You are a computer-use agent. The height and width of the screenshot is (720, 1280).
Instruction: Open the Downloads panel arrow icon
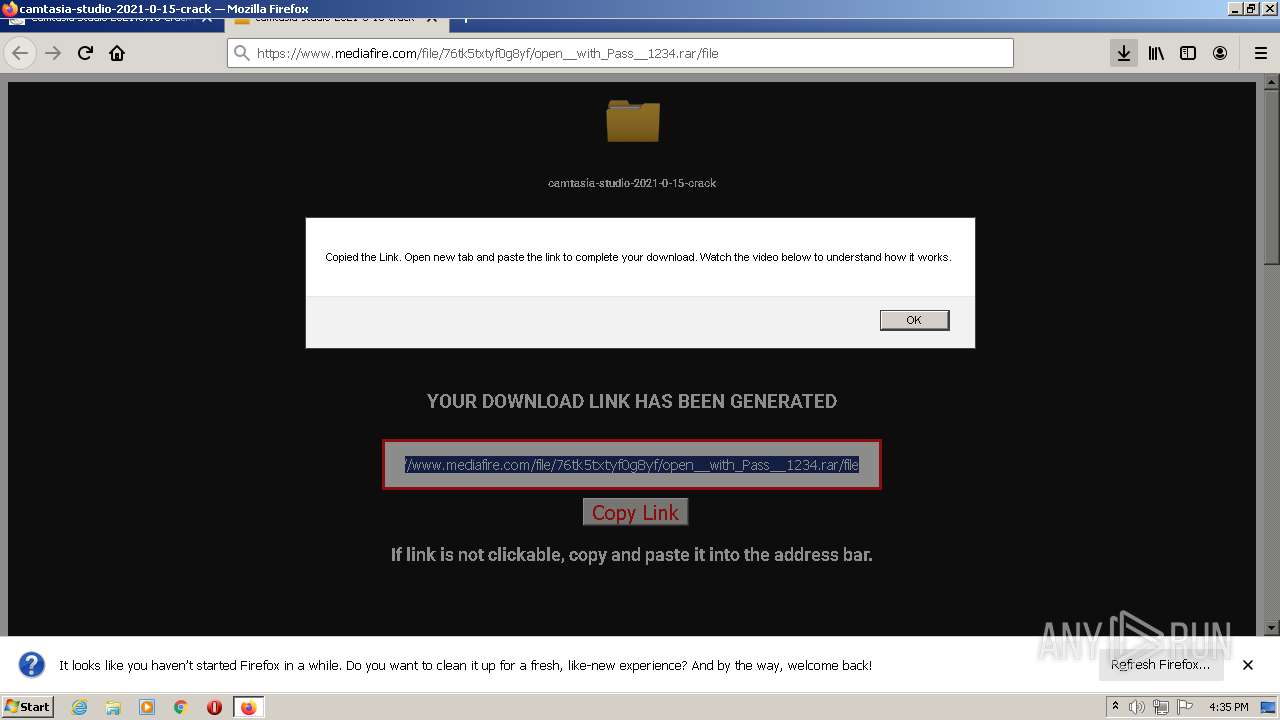(x=1124, y=53)
